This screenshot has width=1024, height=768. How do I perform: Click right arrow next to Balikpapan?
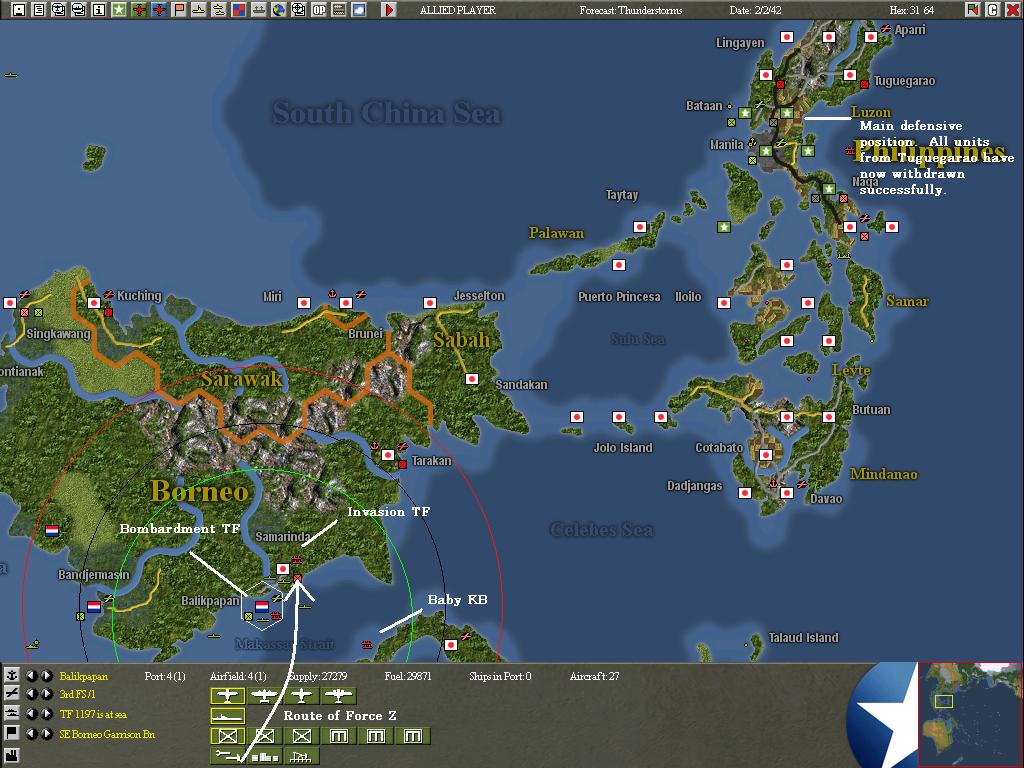pos(47,675)
